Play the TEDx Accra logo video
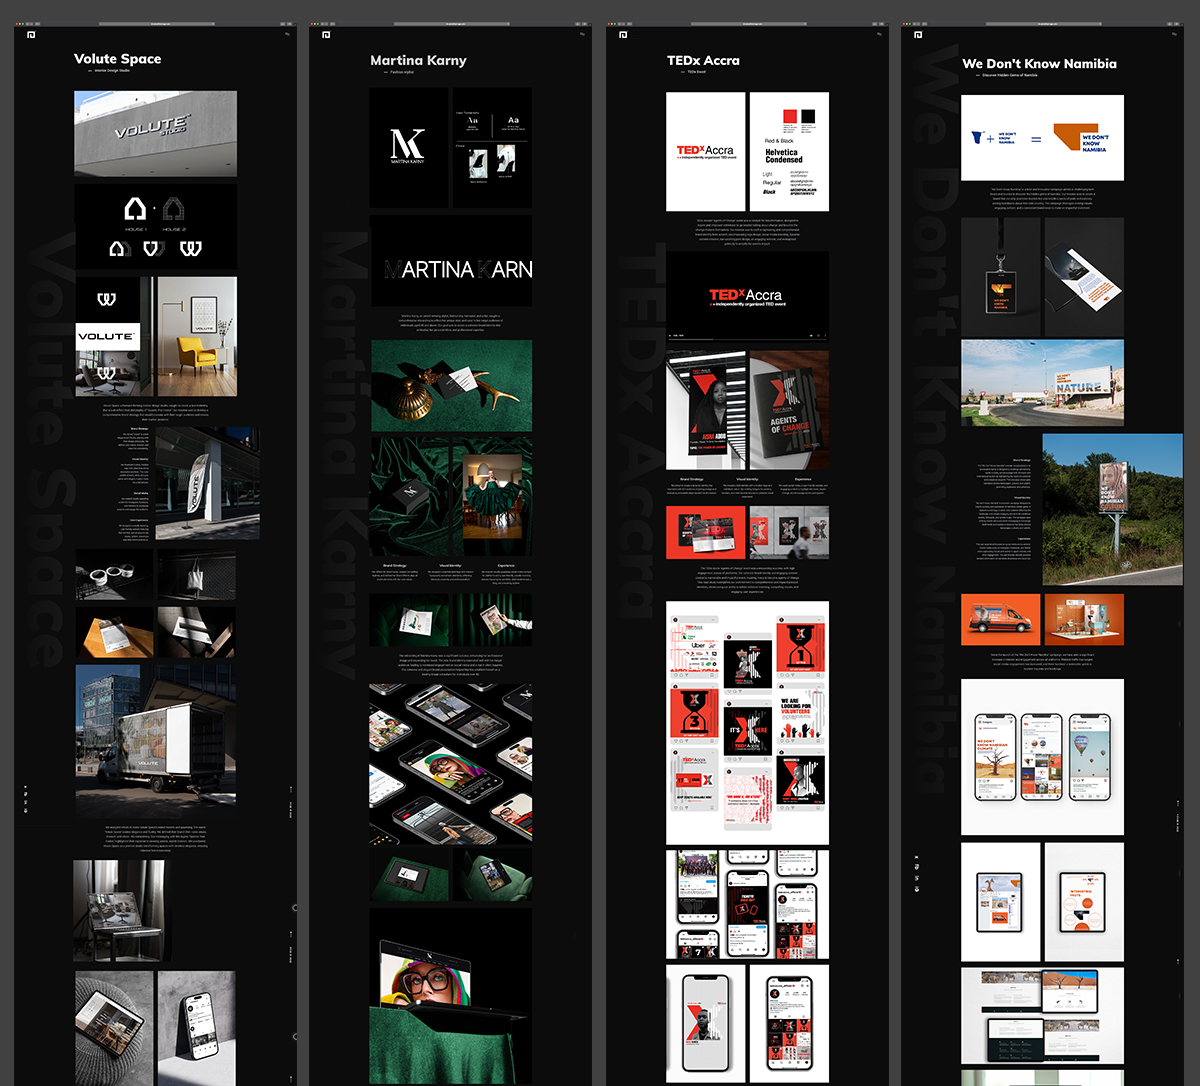The image size is (1200, 1086). pos(748,295)
